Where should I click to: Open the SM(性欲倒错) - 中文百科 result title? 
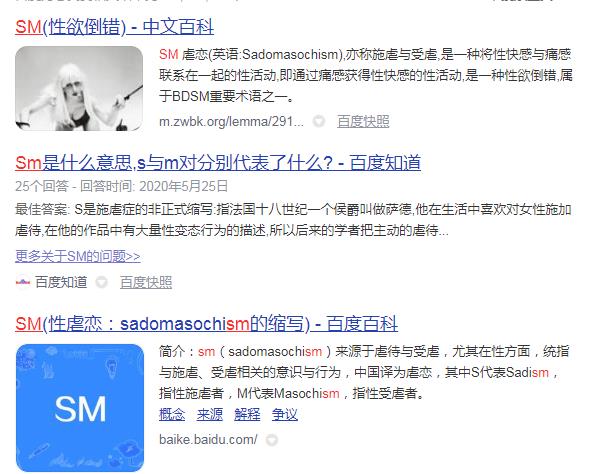coord(115,27)
